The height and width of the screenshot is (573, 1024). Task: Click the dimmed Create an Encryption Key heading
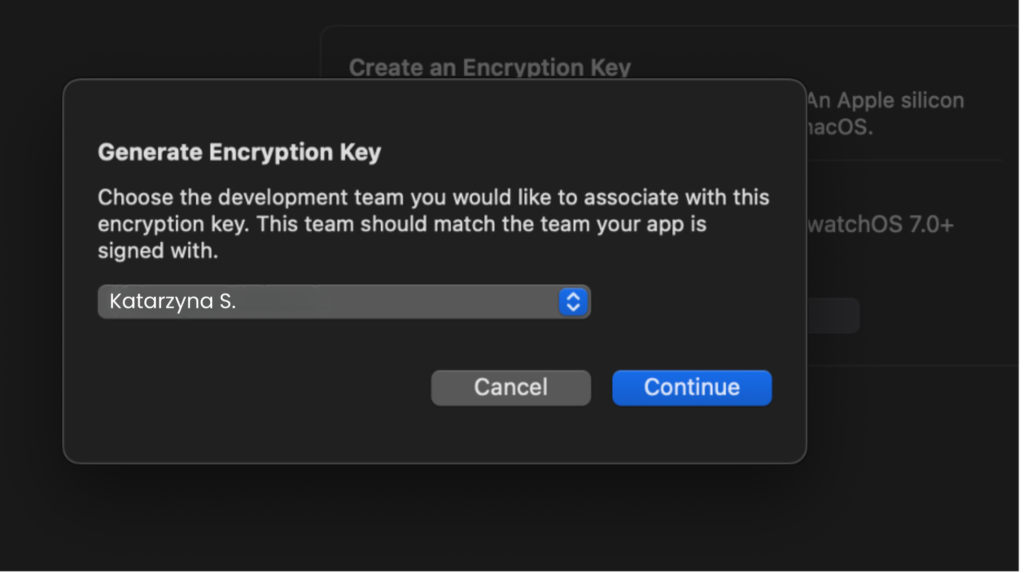[490, 68]
